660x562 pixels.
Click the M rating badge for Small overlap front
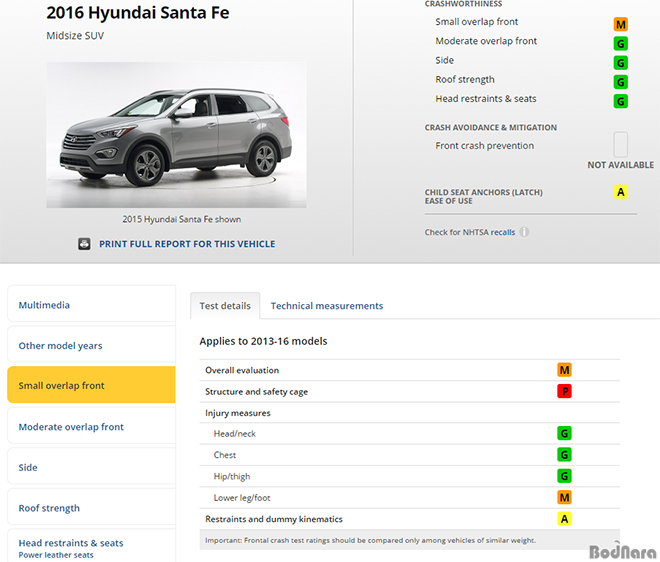[620, 24]
